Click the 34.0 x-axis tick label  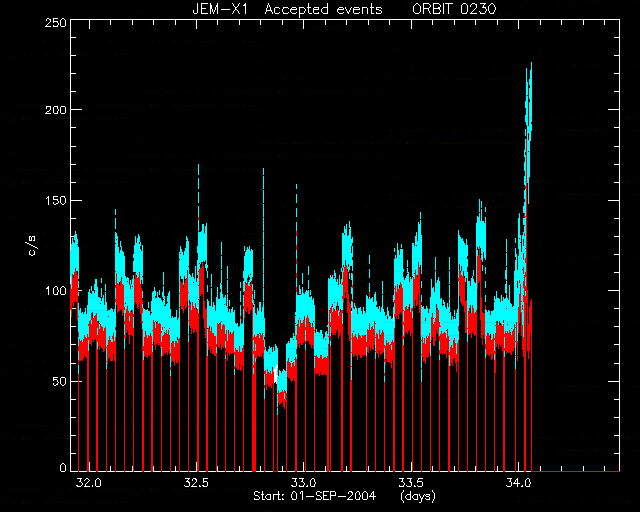point(518,483)
